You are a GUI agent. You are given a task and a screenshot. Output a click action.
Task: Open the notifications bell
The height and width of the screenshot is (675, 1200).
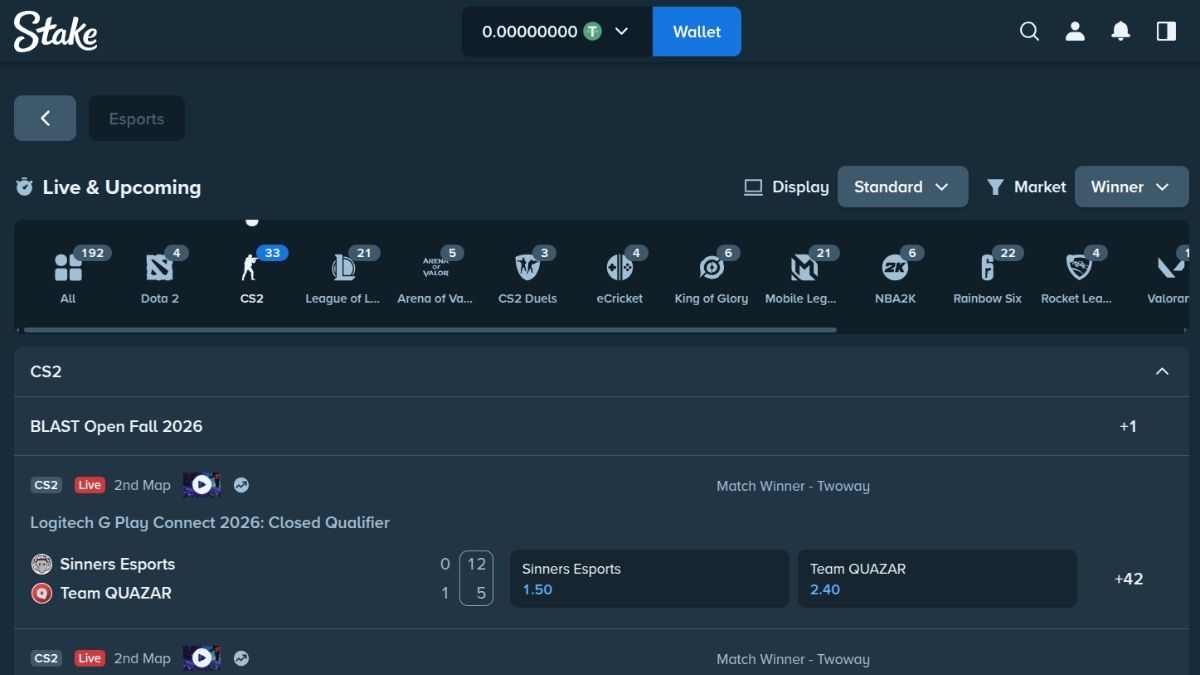(x=1121, y=32)
